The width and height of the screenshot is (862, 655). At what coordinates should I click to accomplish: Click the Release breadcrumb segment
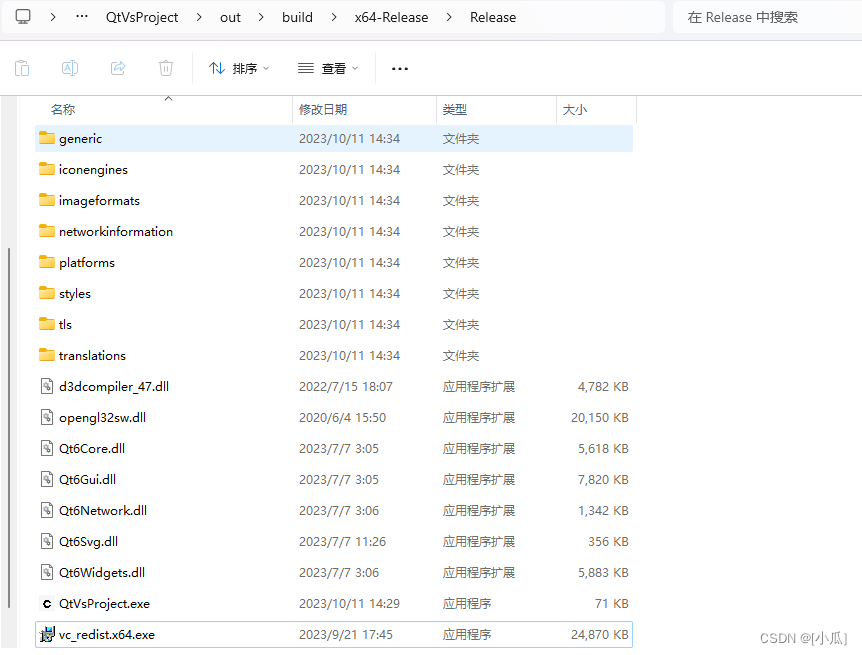click(x=493, y=18)
